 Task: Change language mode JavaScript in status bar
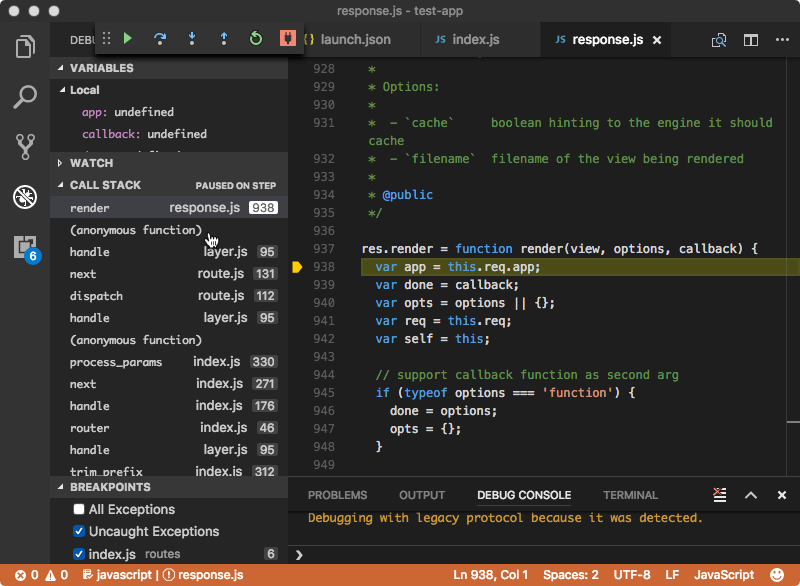pos(723,575)
